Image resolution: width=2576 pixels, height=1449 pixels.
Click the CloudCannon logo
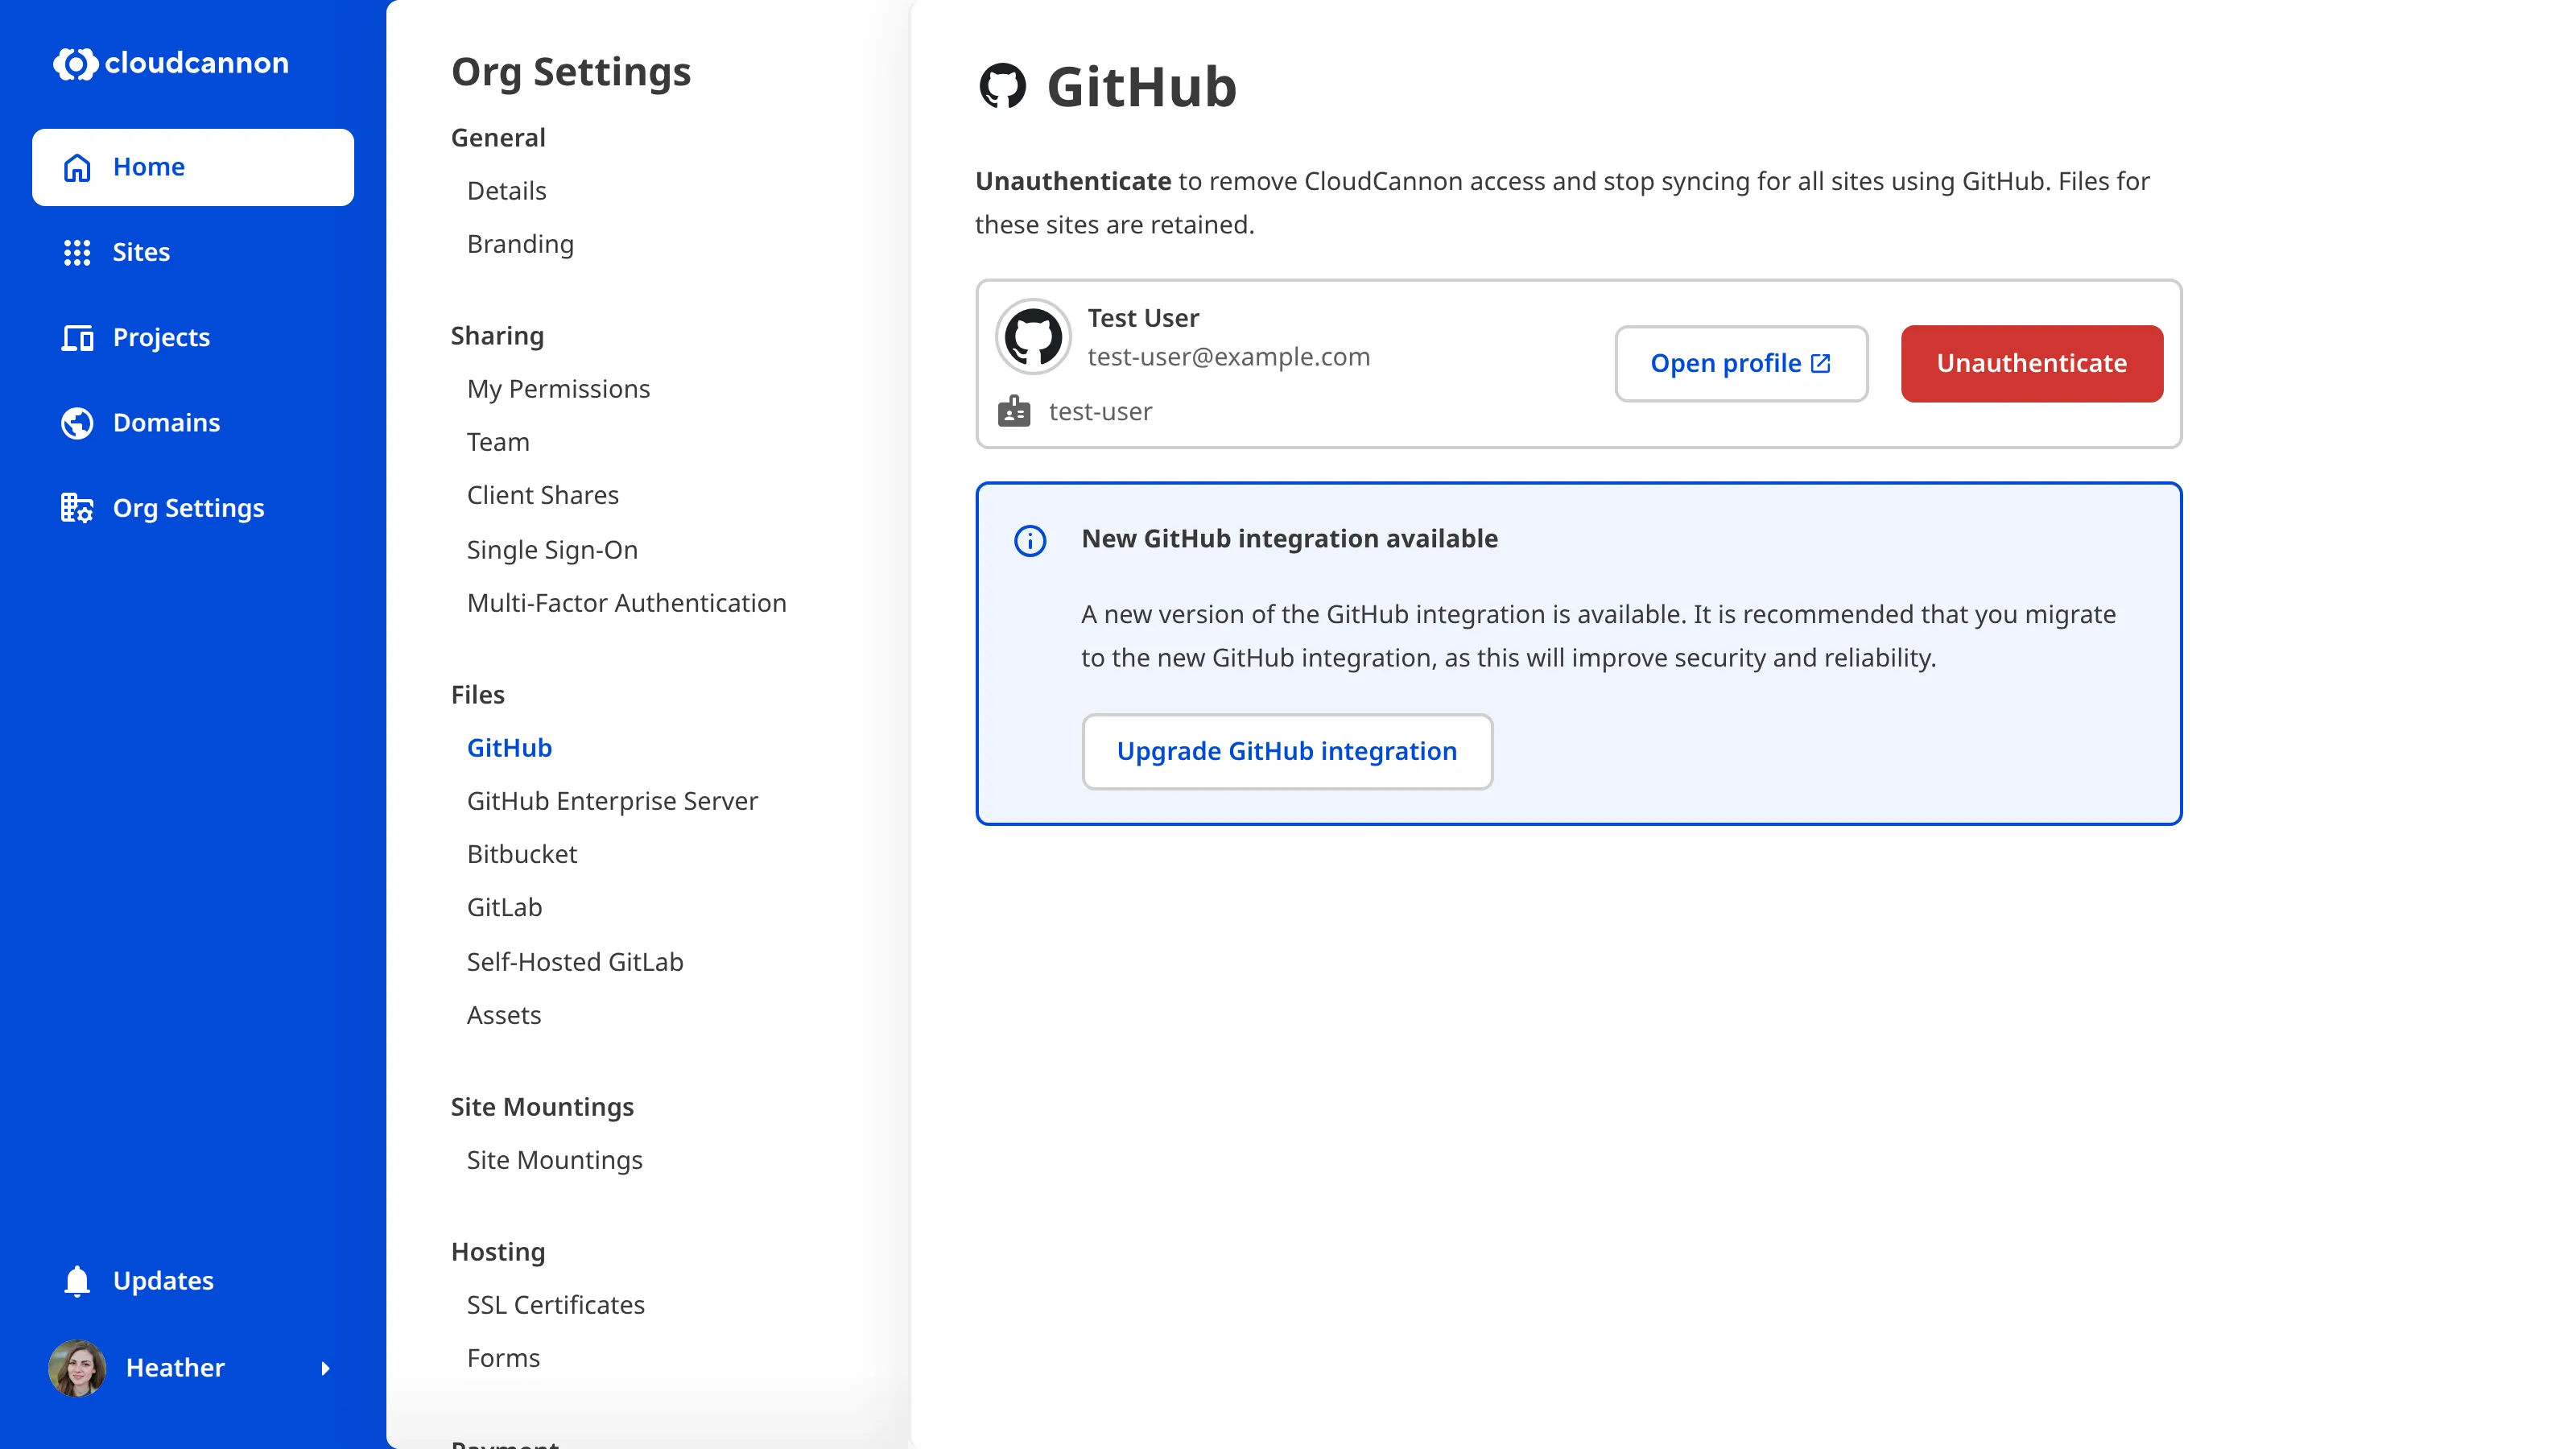coord(171,63)
